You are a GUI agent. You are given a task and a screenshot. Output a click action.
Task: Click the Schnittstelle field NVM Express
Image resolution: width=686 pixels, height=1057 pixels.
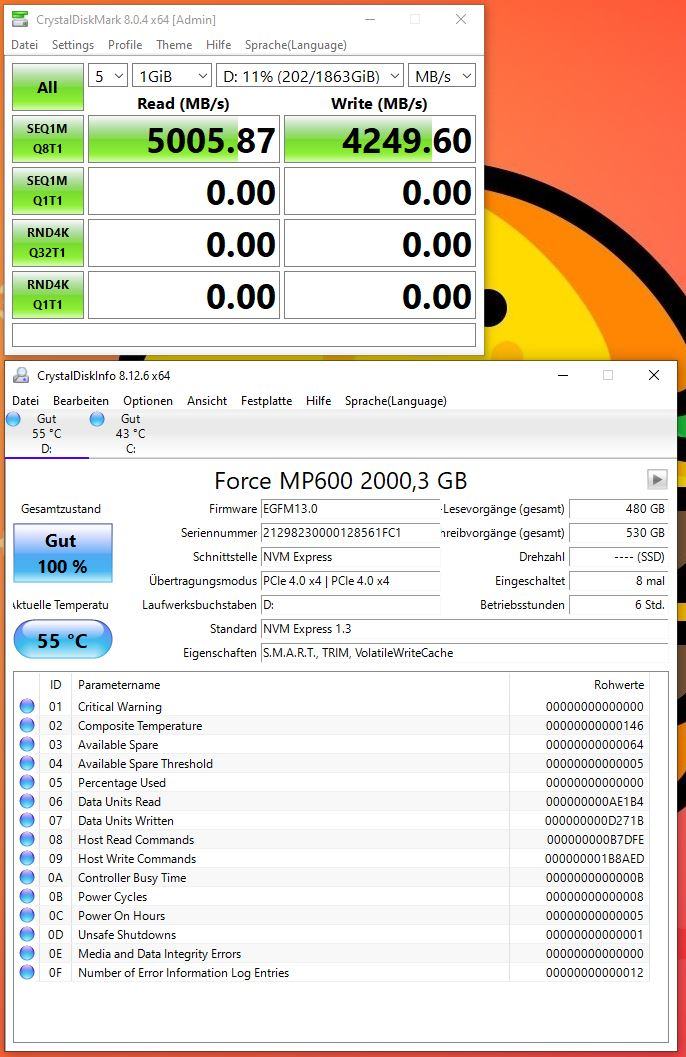pyautogui.click(x=350, y=557)
